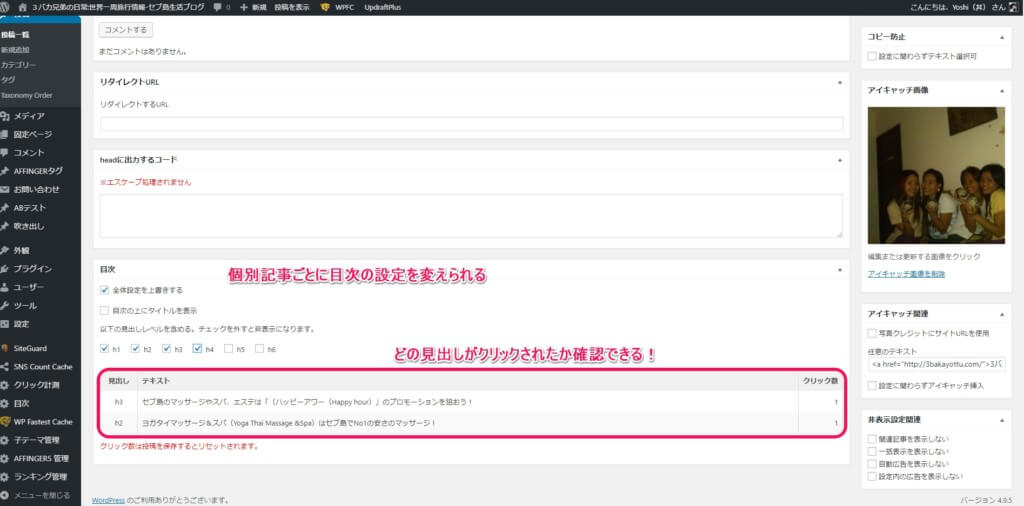The height and width of the screenshot is (506, 1024).
Task: Collapse the headに出力するコード panel arrow
Action: click(x=839, y=160)
